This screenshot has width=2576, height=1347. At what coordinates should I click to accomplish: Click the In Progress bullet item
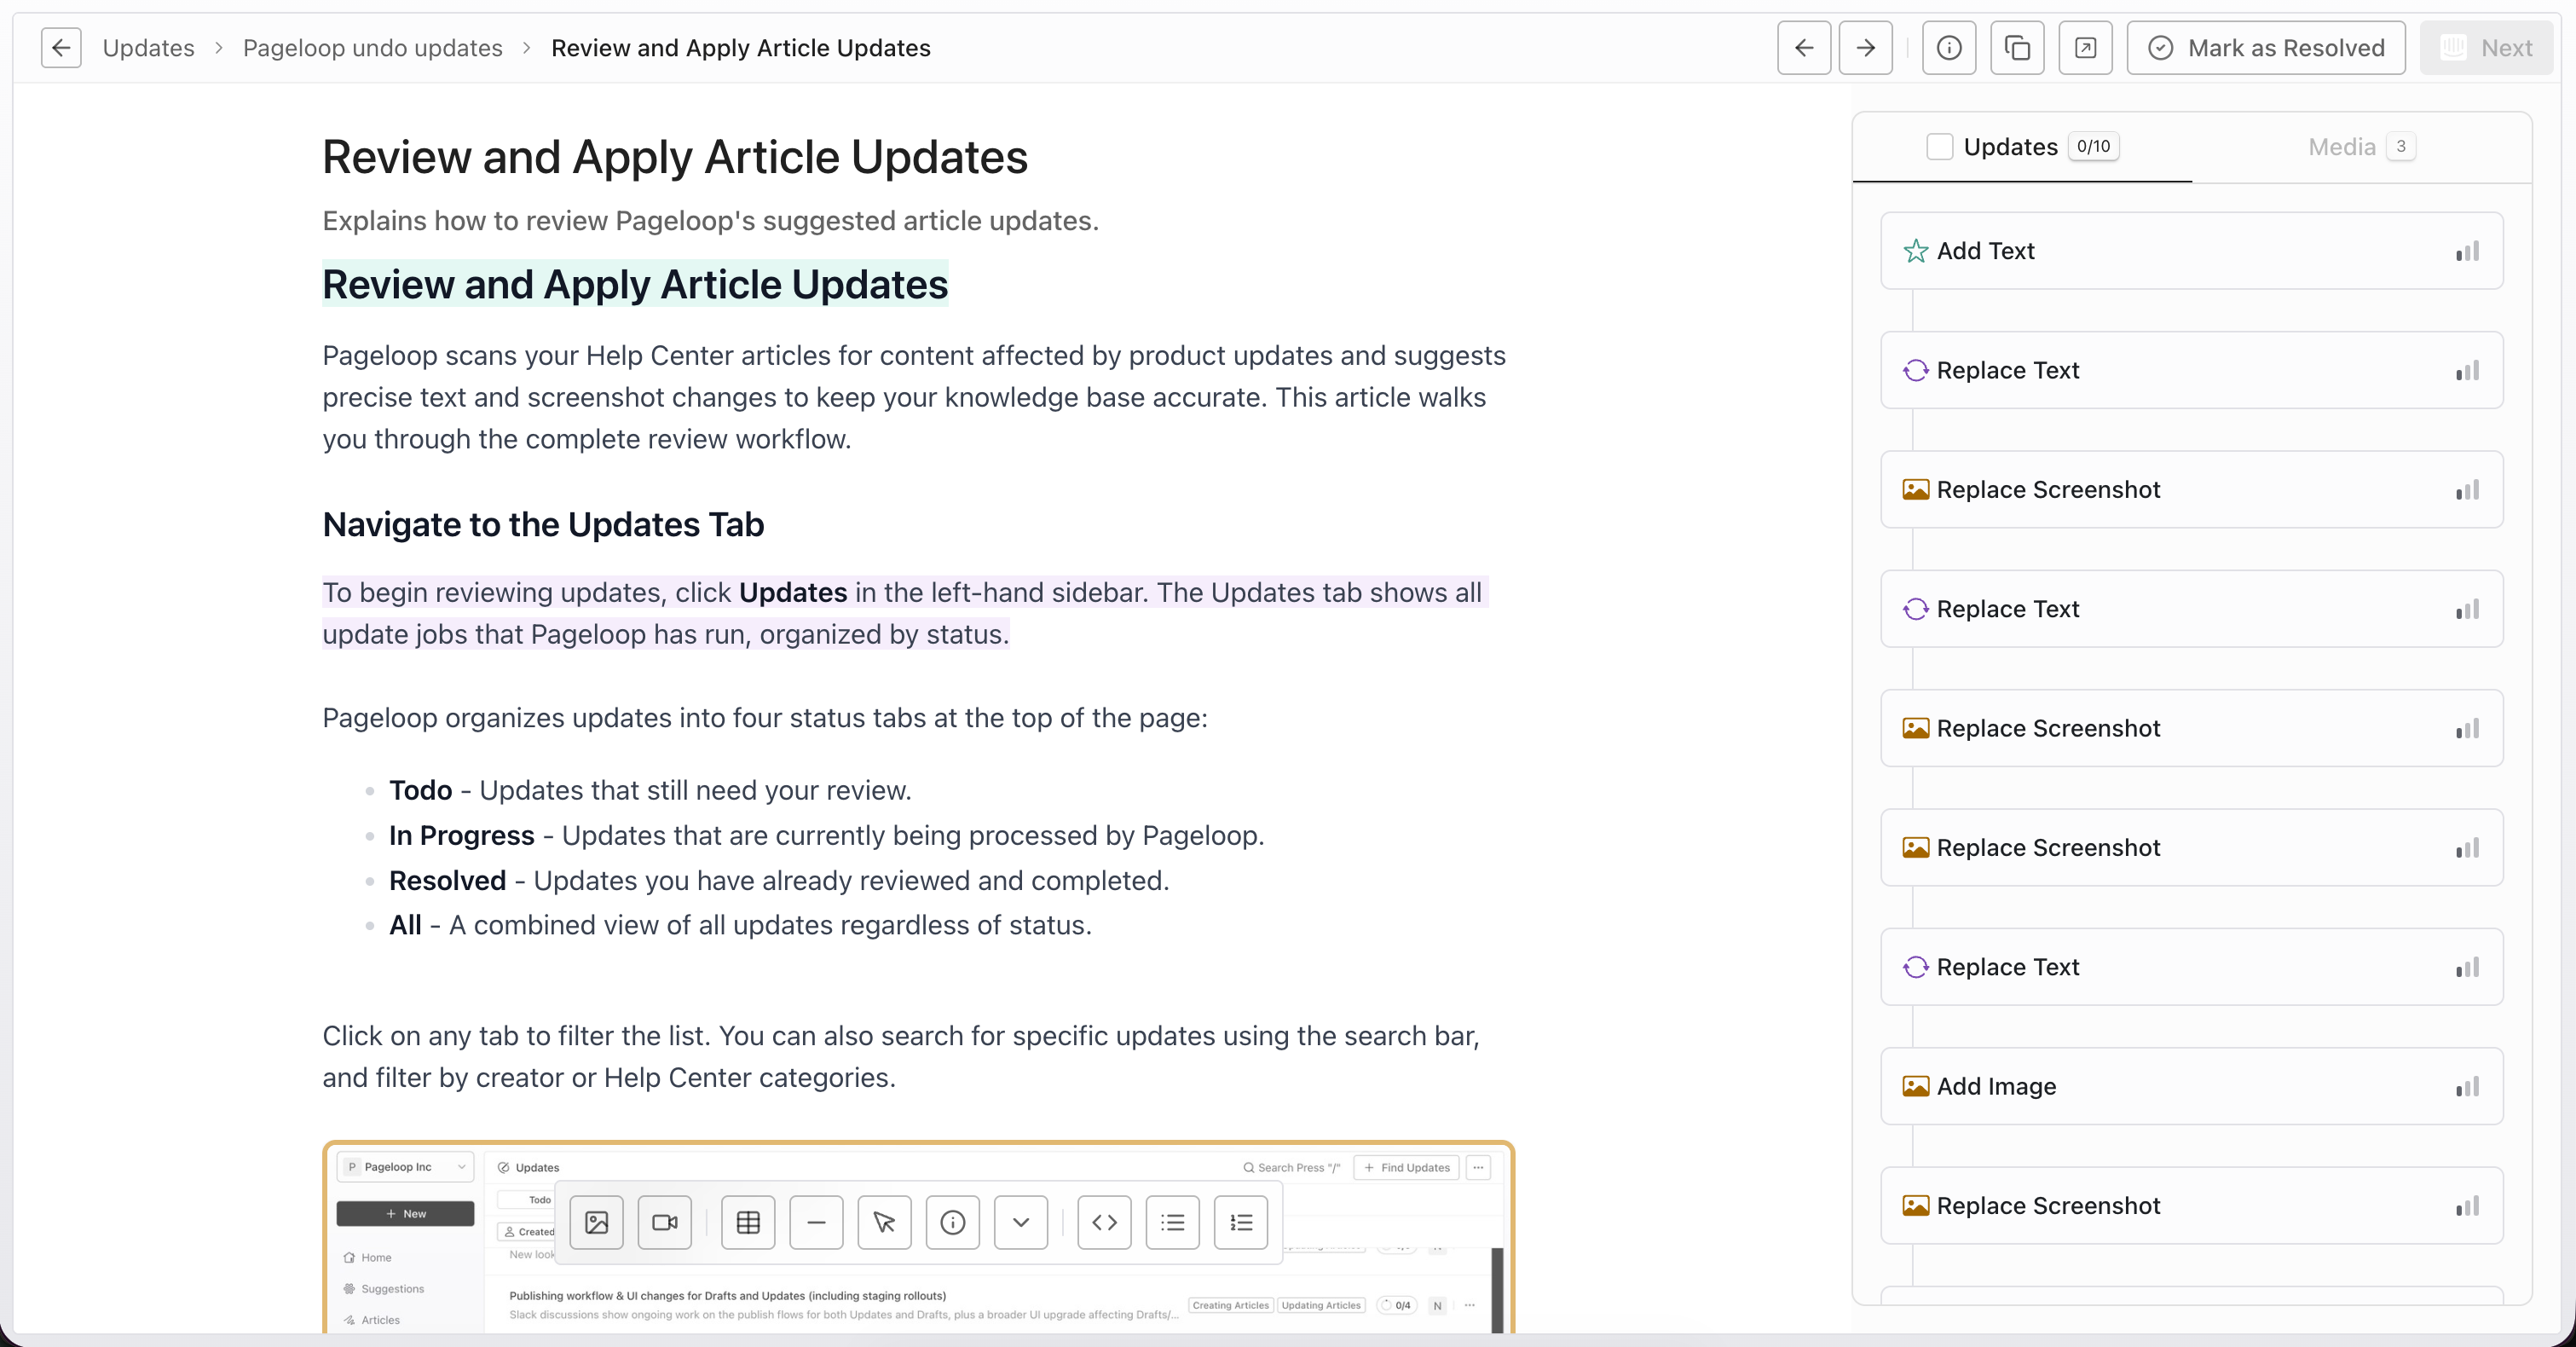point(827,835)
